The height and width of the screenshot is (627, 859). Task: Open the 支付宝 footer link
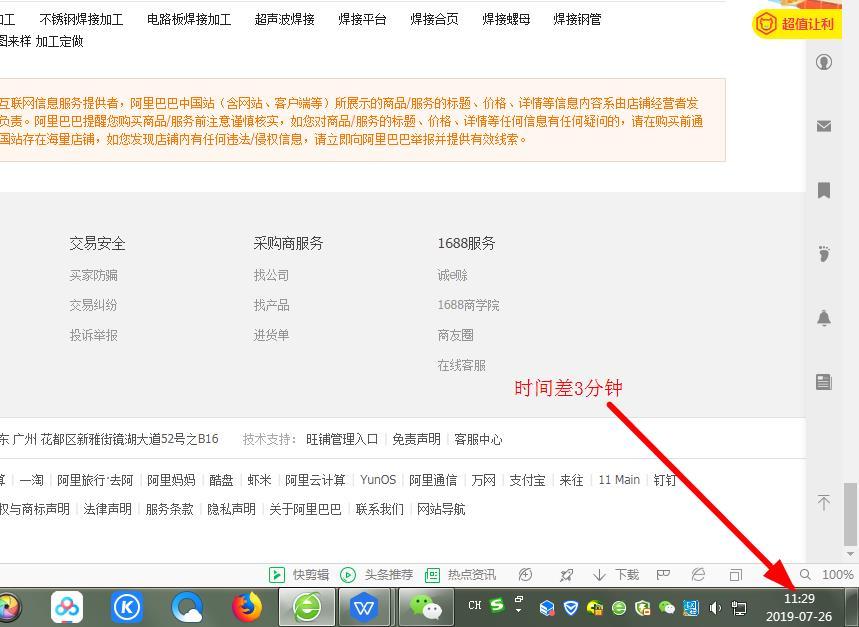click(x=528, y=480)
